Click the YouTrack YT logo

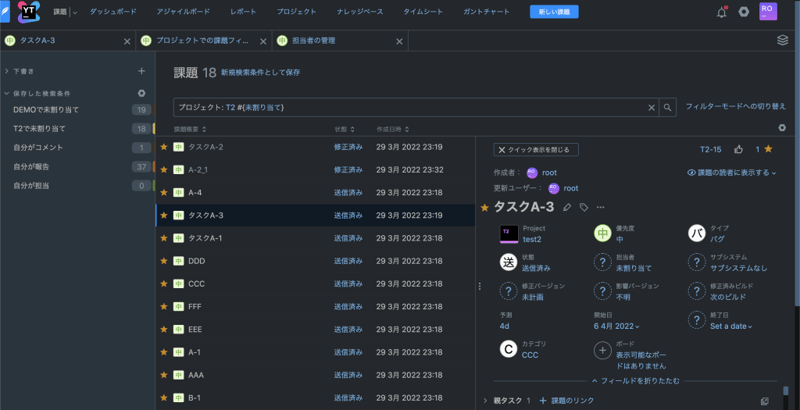[29, 12]
